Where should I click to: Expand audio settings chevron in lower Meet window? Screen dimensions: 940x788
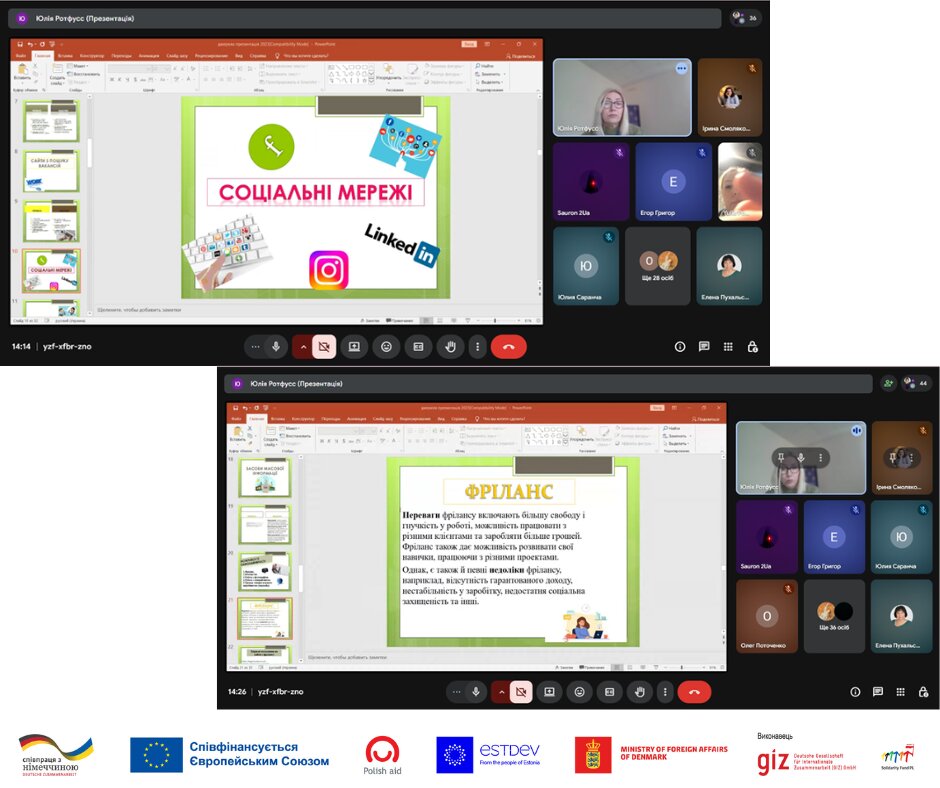click(501, 692)
